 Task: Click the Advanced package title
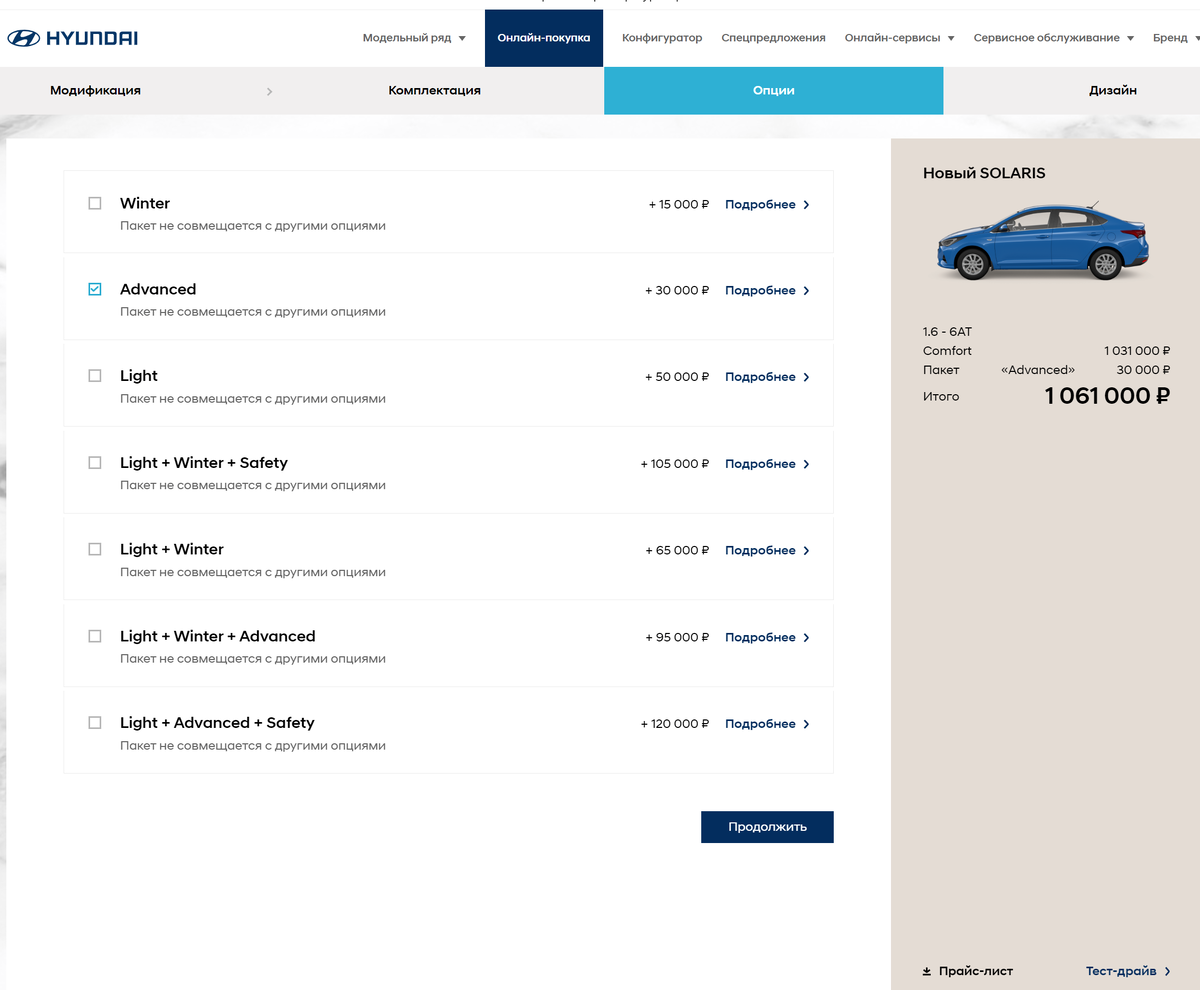coord(158,289)
